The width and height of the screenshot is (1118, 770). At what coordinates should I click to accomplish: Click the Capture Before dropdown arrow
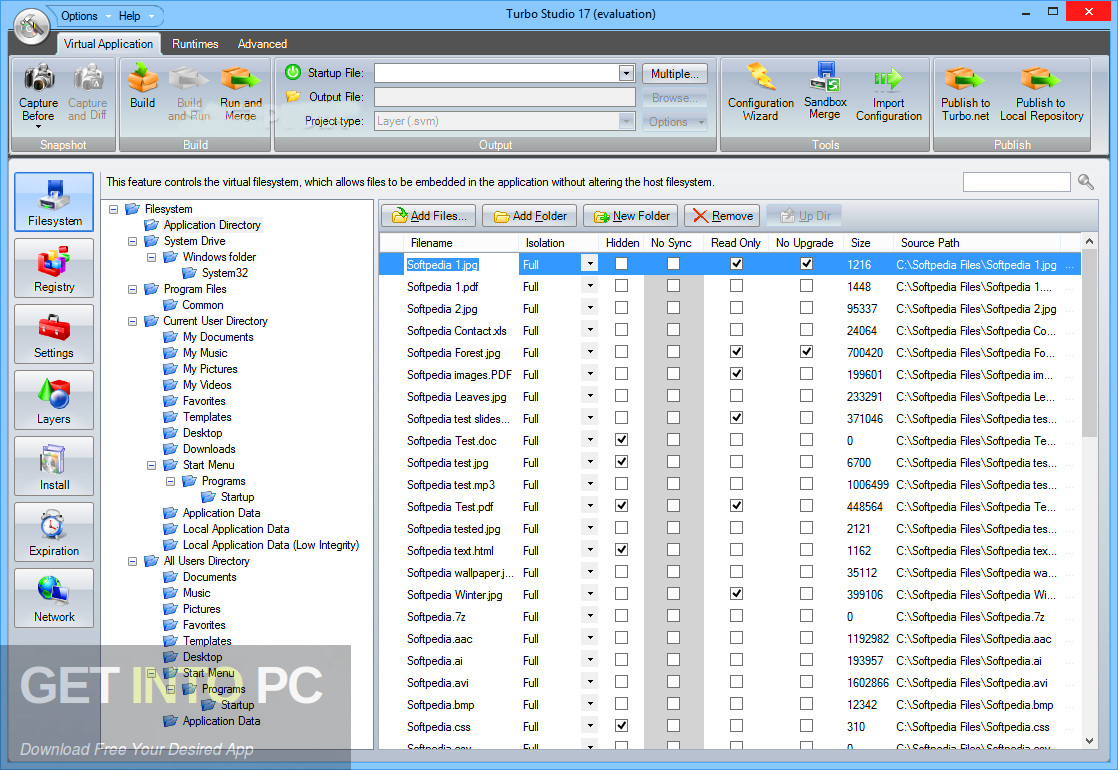39,127
